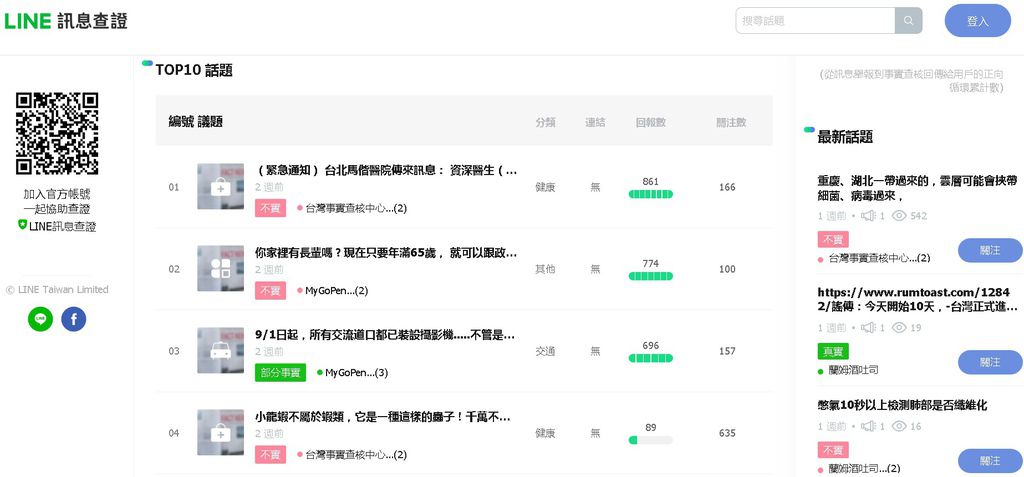The image size is (1024, 477).
Task: Click the LINE 訊息查證 logo
Action: [x=66, y=21]
